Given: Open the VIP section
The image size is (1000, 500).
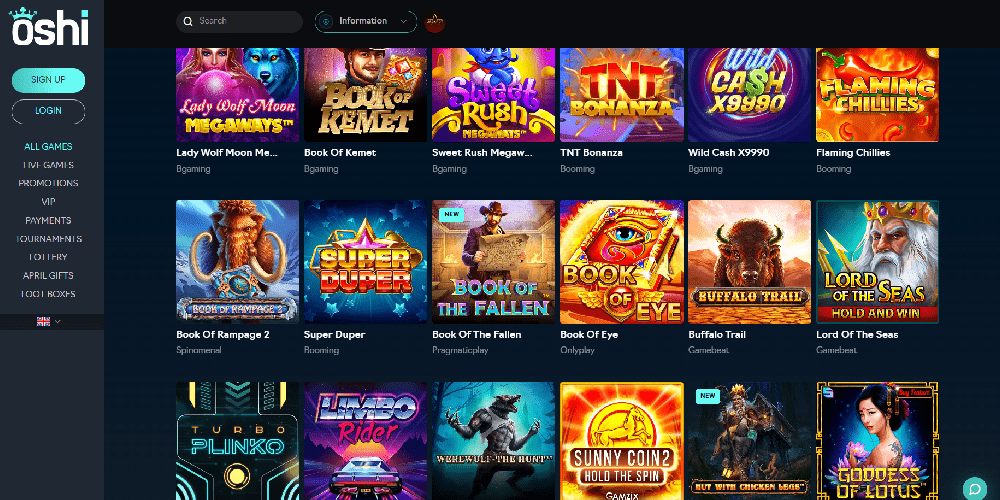Looking at the screenshot, I should [x=48, y=202].
